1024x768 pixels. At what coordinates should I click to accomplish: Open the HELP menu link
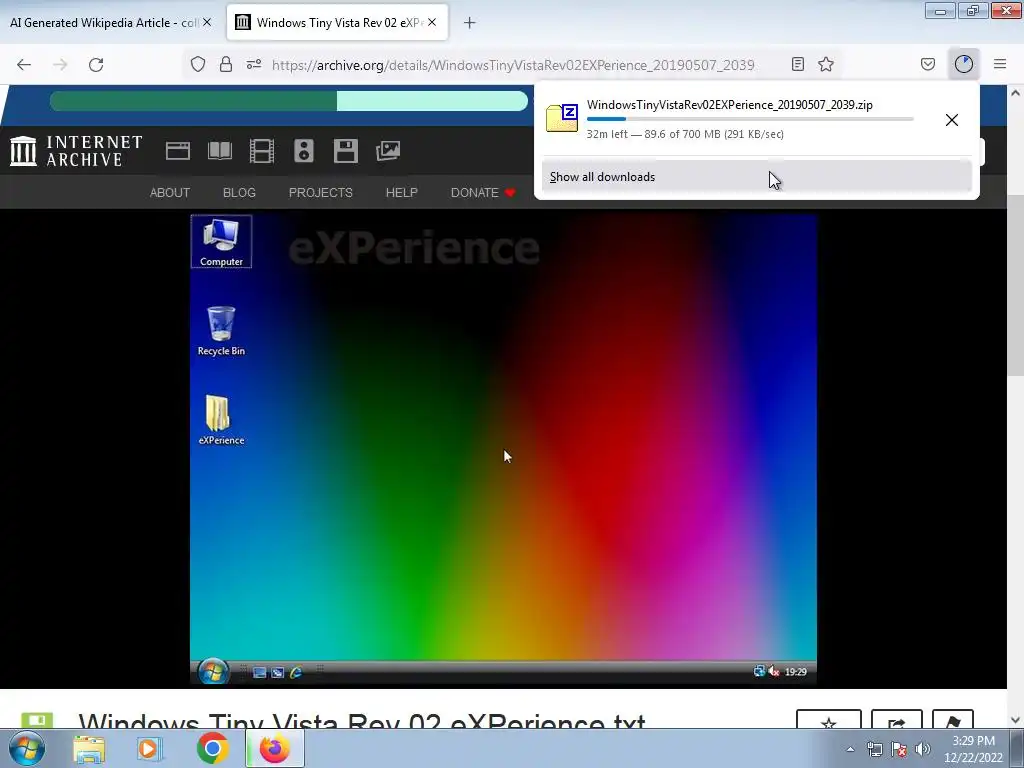(402, 193)
